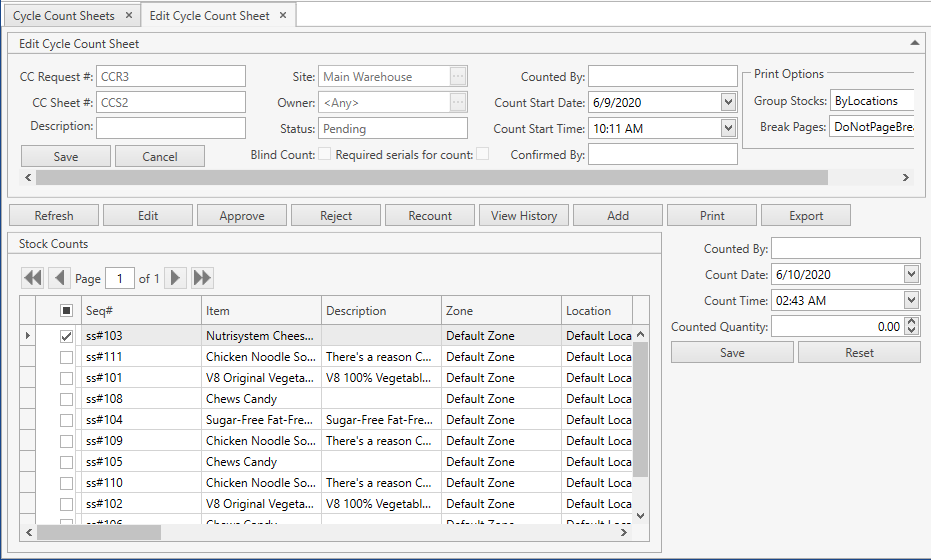Check the ss#111 row checkbox
Image resolution: width=931 pixels, height=560 pixels.
[x=66, y=357]
